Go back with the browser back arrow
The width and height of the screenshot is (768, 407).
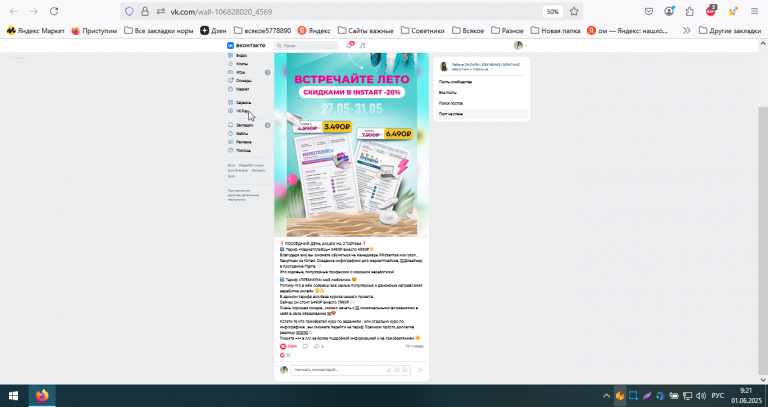pyautogui.click(x=14, y=11)
